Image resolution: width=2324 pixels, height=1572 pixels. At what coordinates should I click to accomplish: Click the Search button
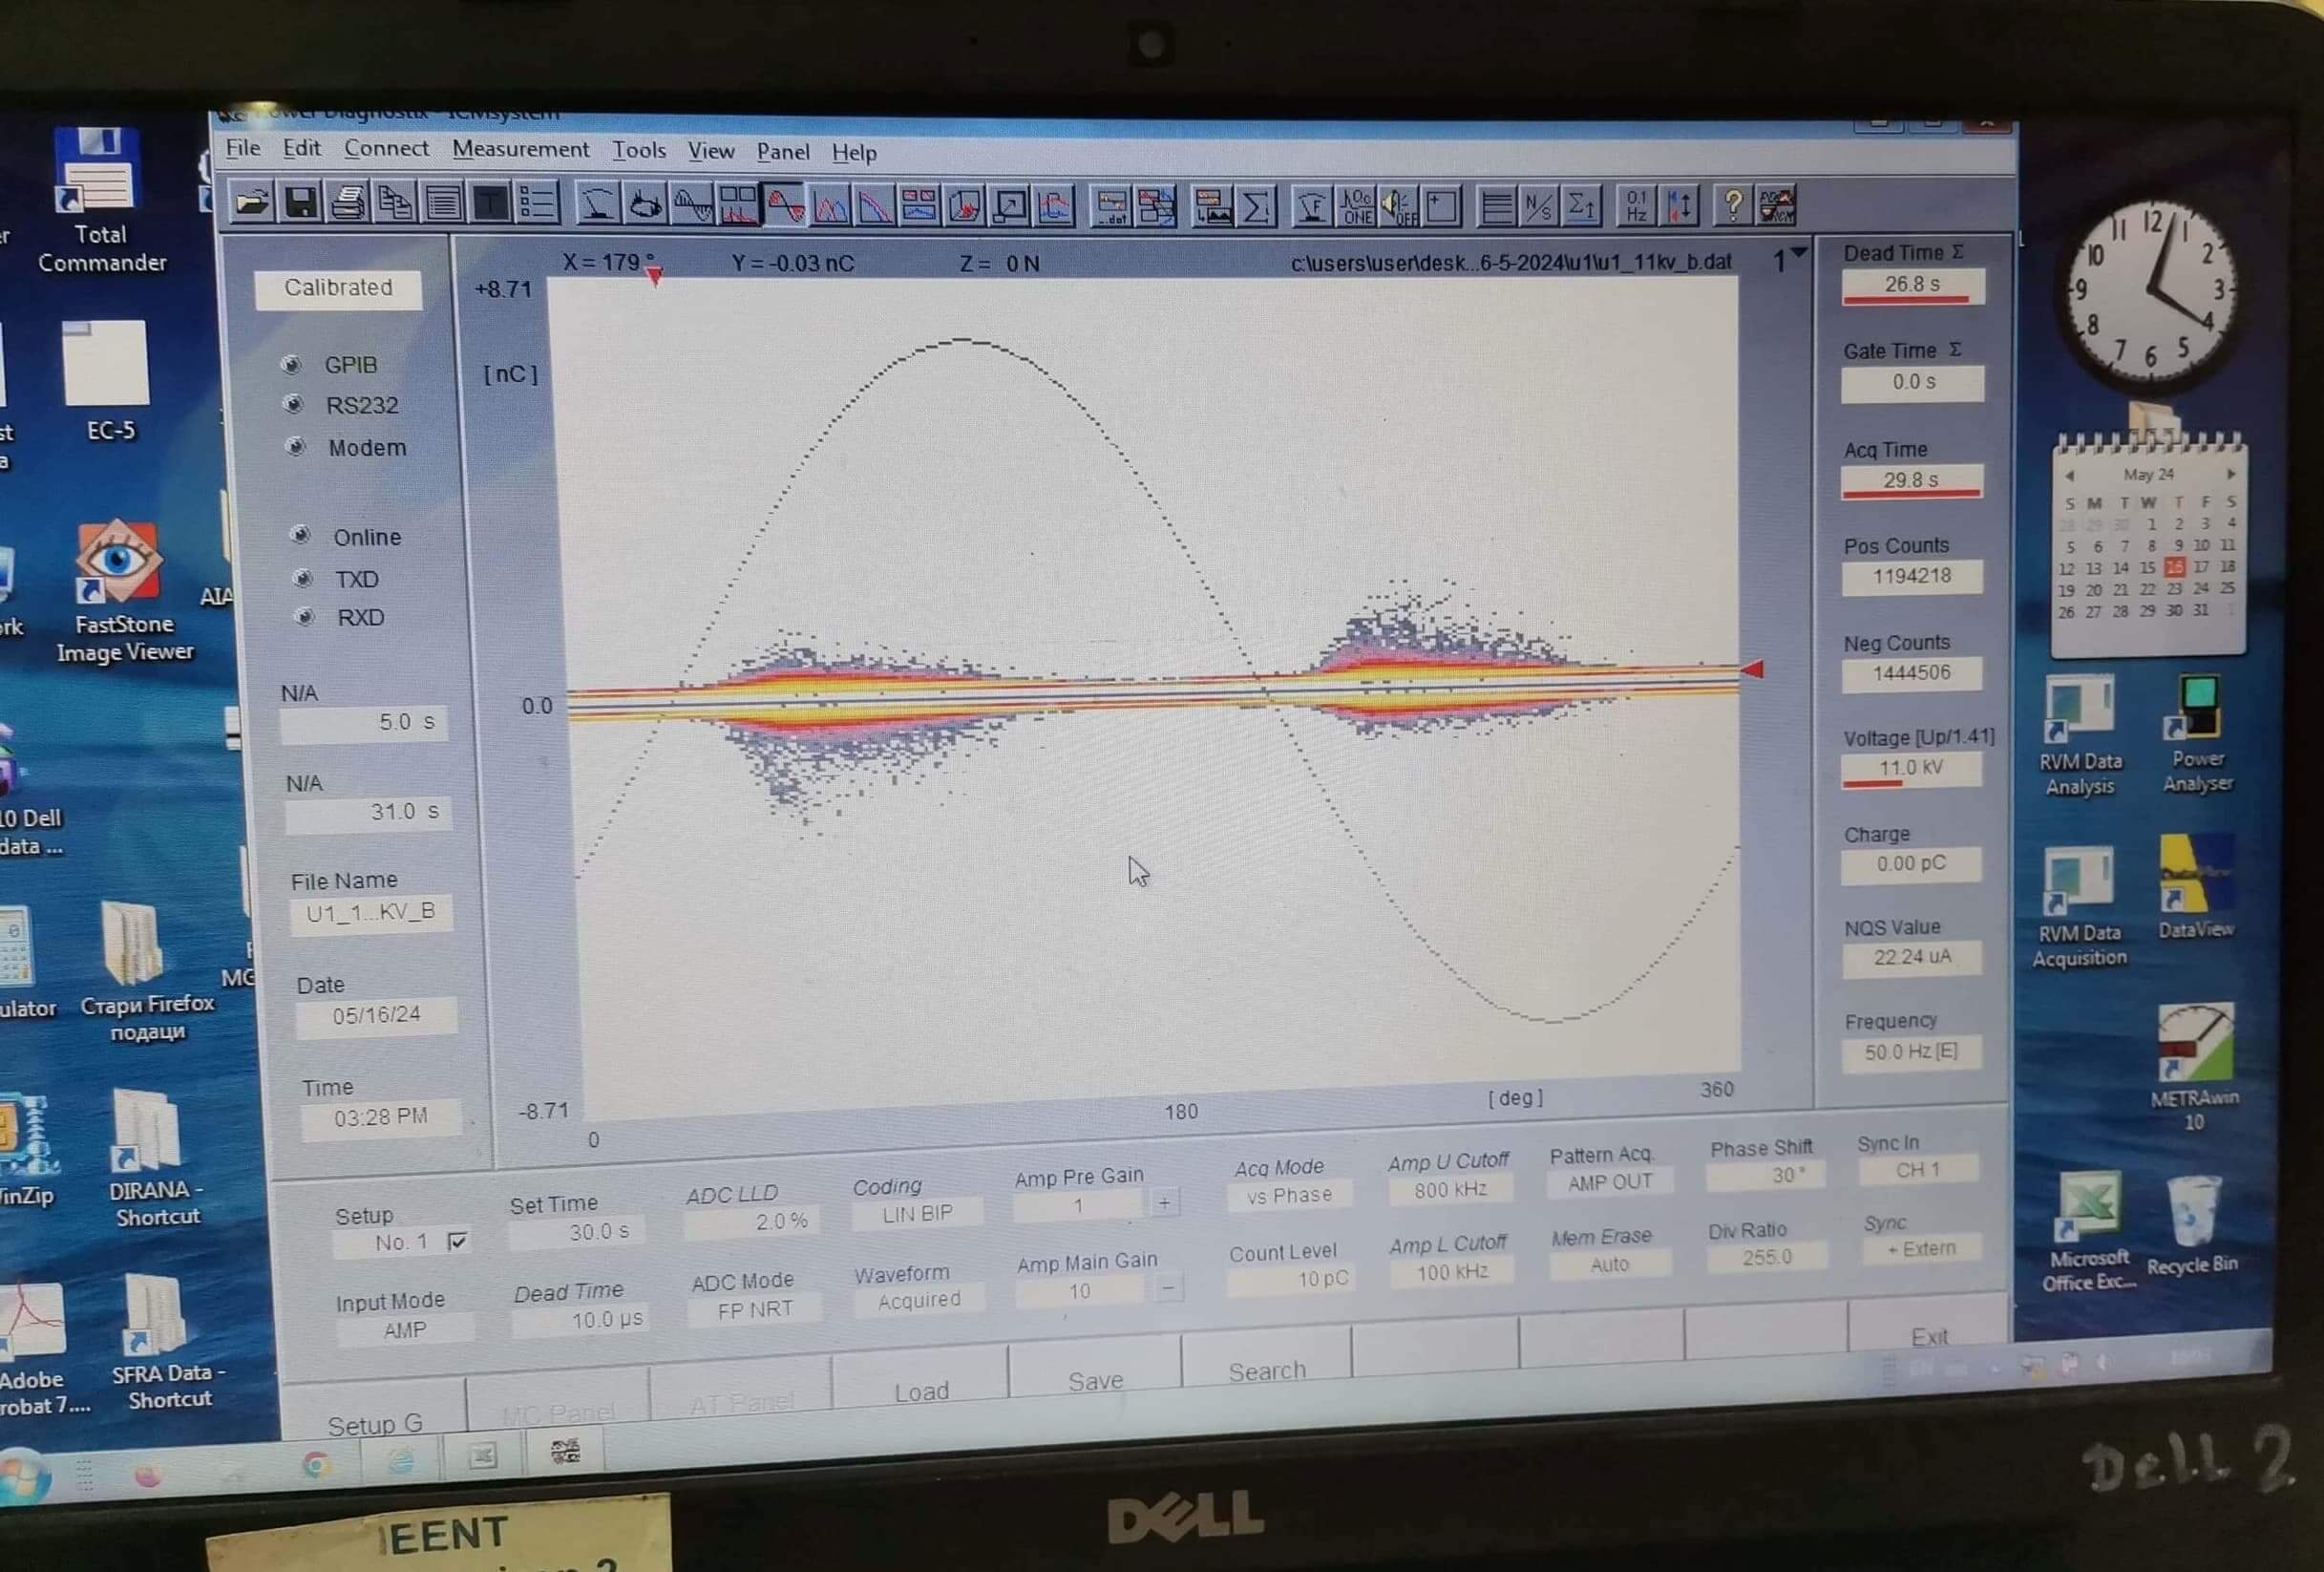(x=1266, y=1371)
